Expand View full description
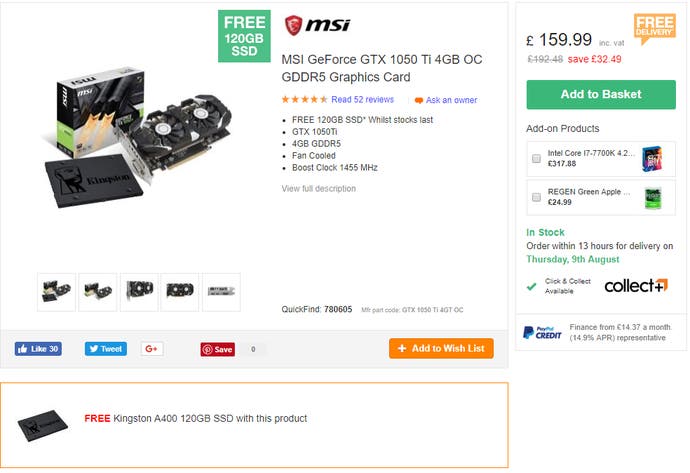 [x=319, y=188]
